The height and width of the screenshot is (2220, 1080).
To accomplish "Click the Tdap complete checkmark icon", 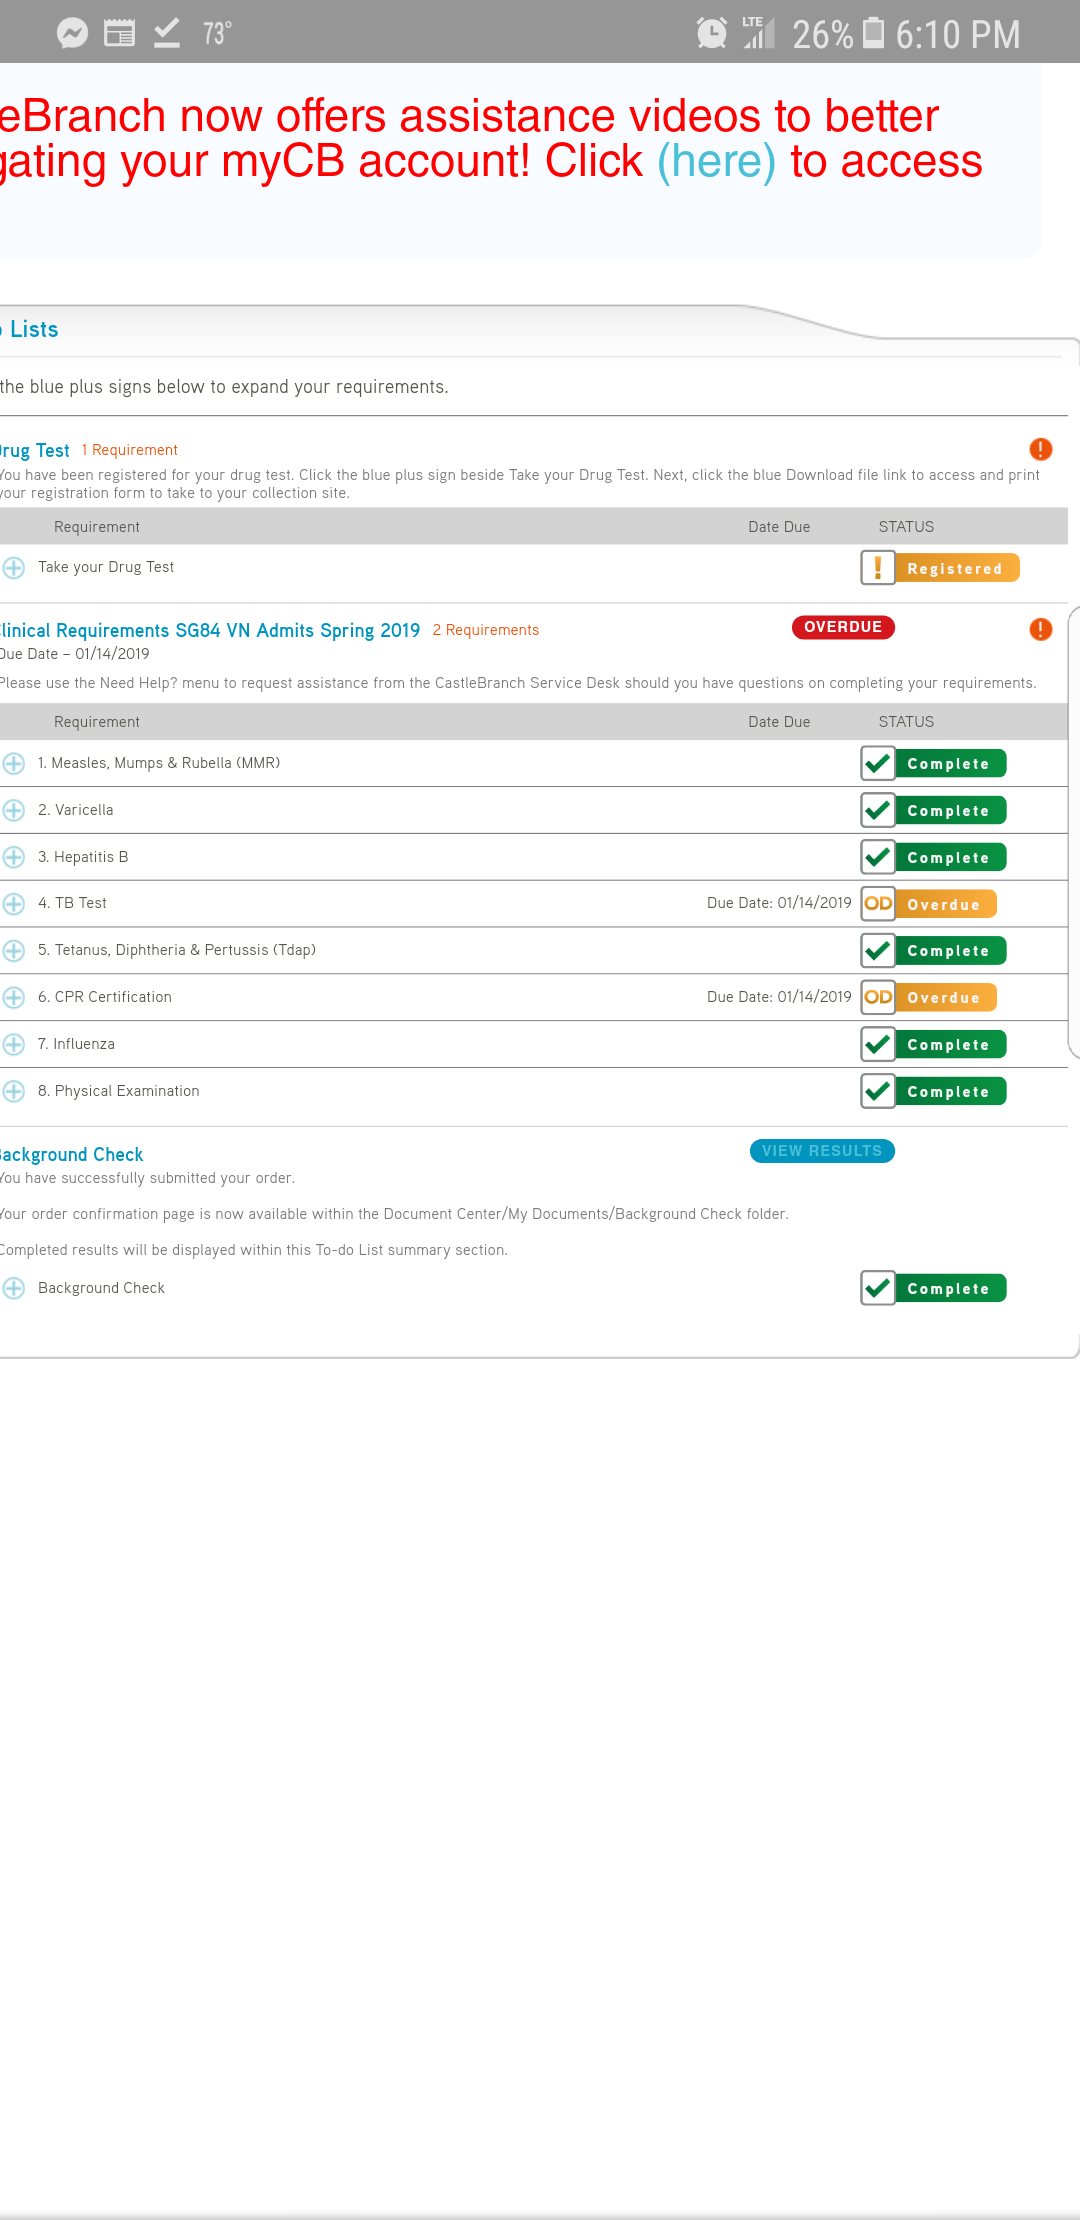I will coord(878,951).
